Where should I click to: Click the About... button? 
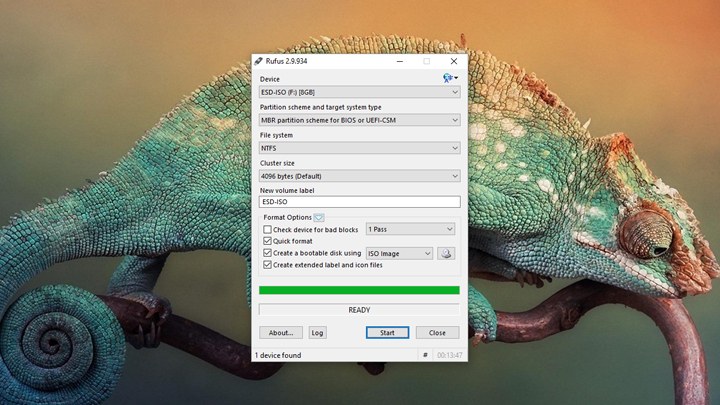click(281, 332)
